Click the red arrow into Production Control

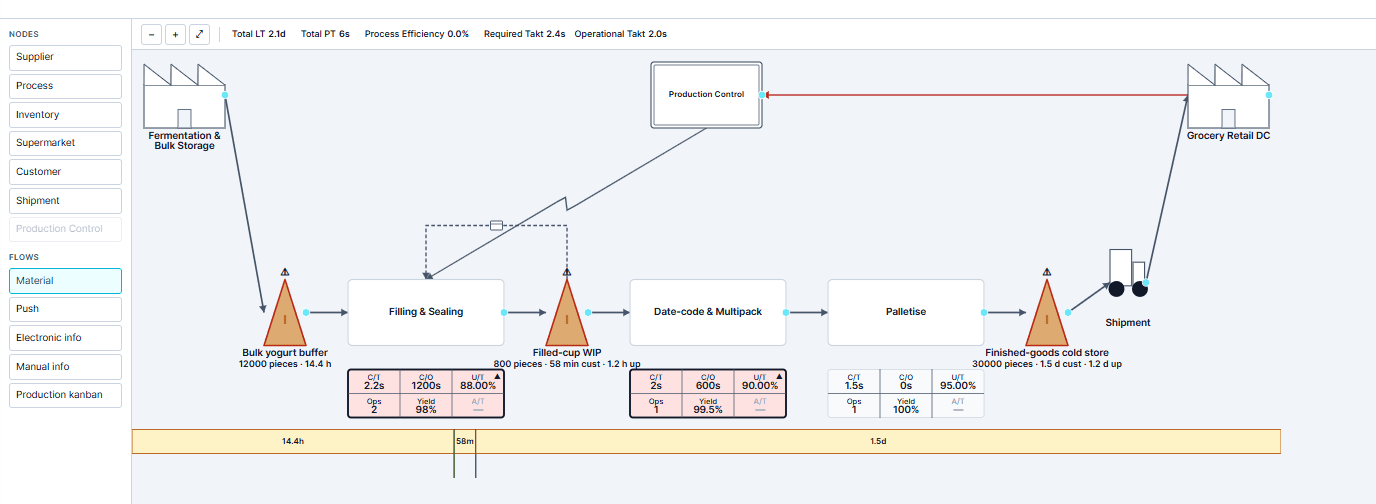tap(975, 95)
